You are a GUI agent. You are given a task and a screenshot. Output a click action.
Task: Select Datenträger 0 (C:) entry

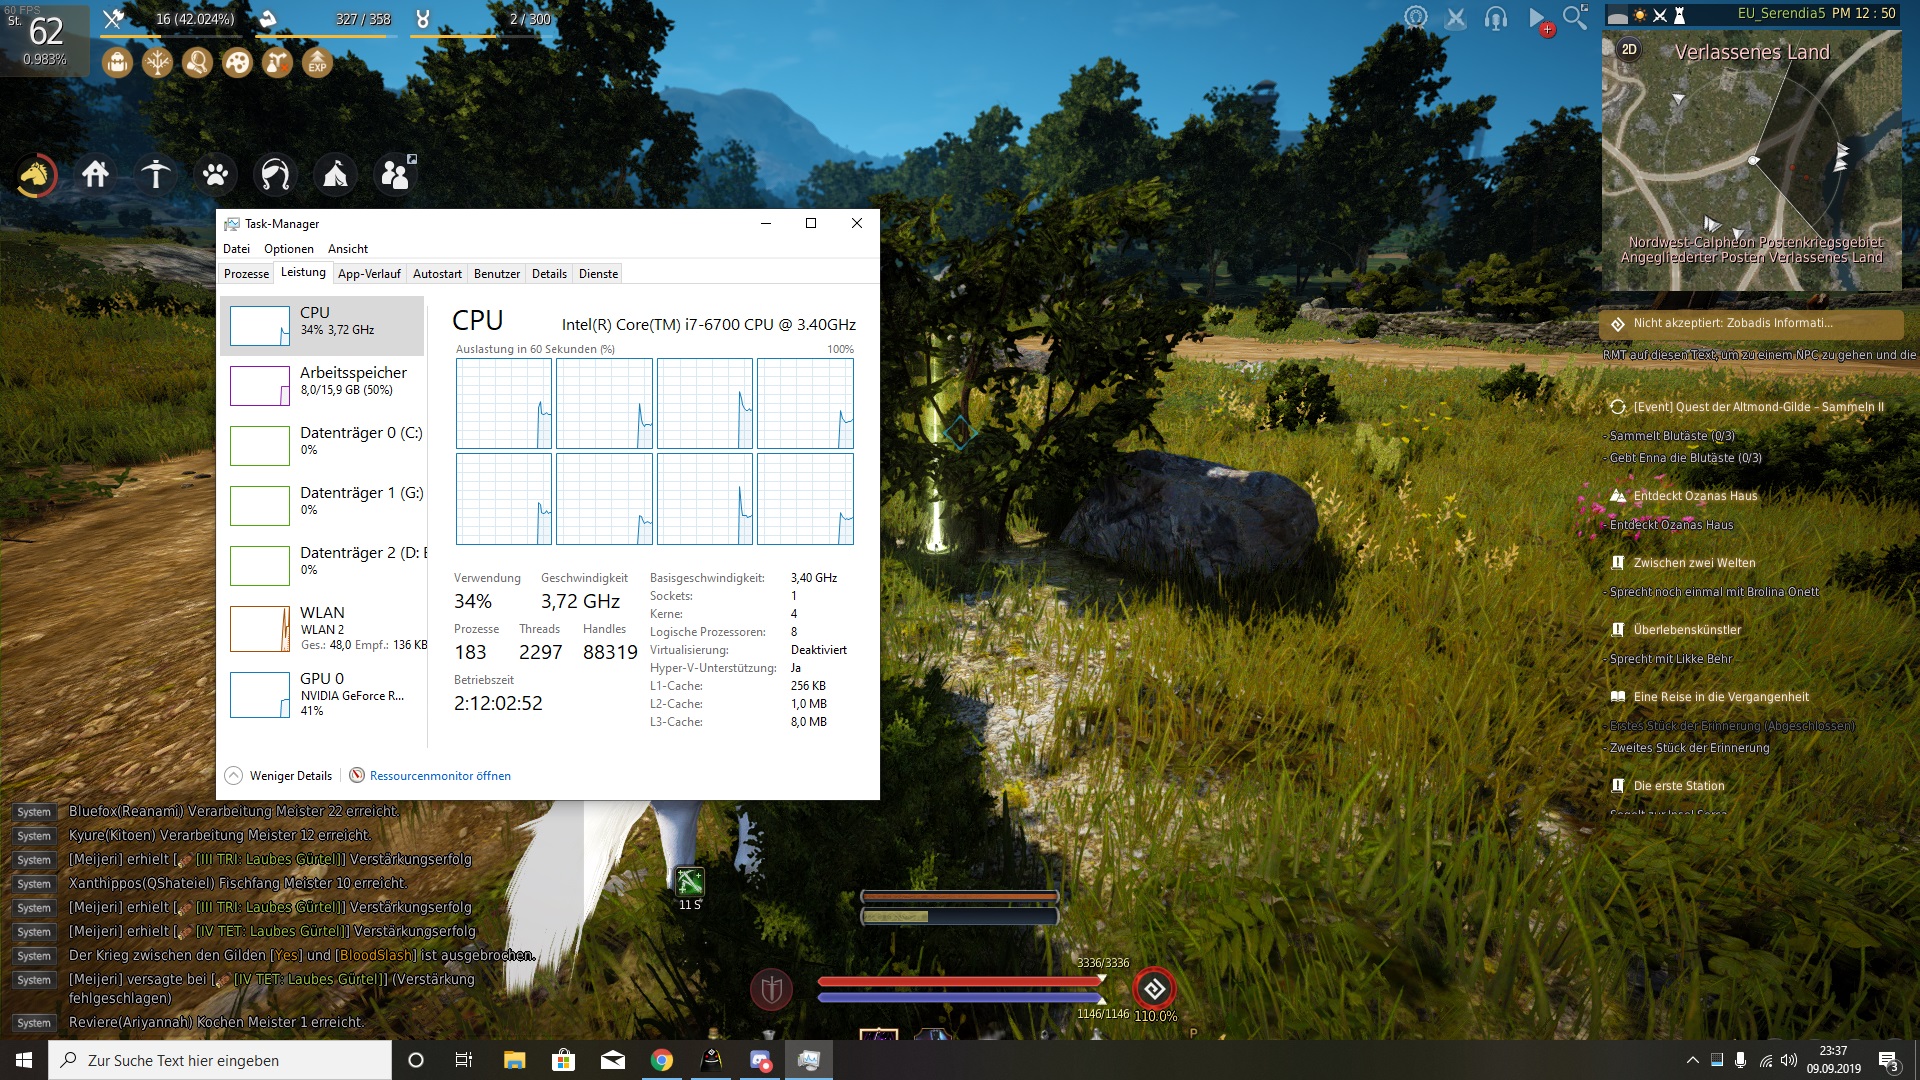[x=322, y=445]
